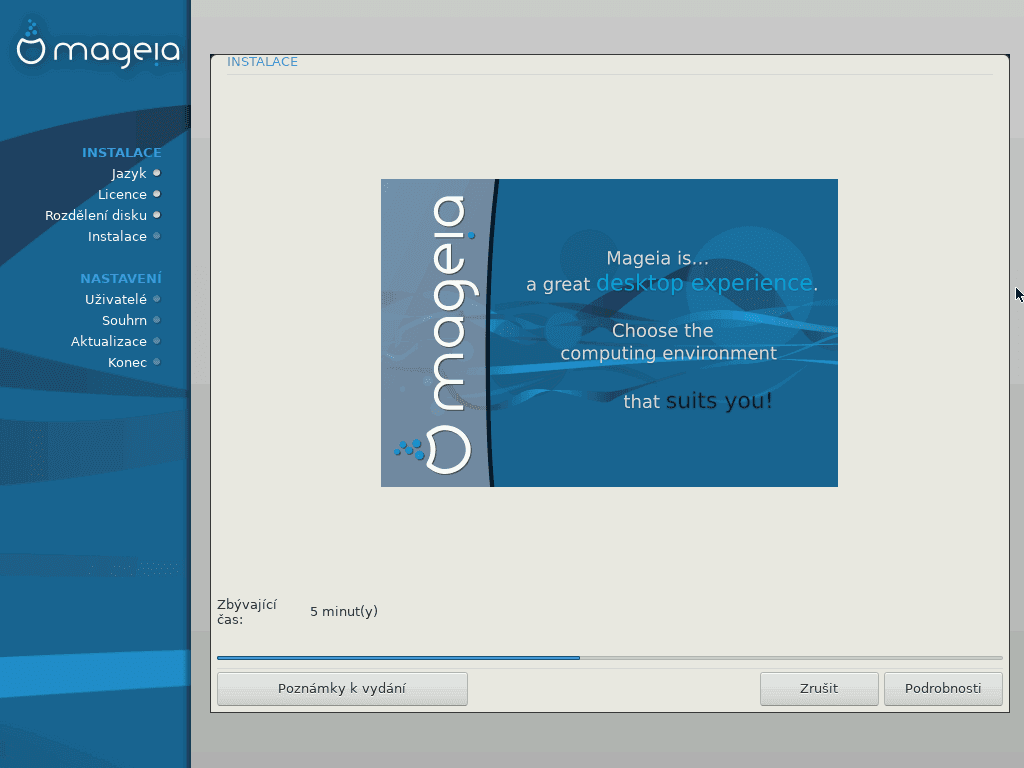Click the bullet next to Licence

click(157, 194)
